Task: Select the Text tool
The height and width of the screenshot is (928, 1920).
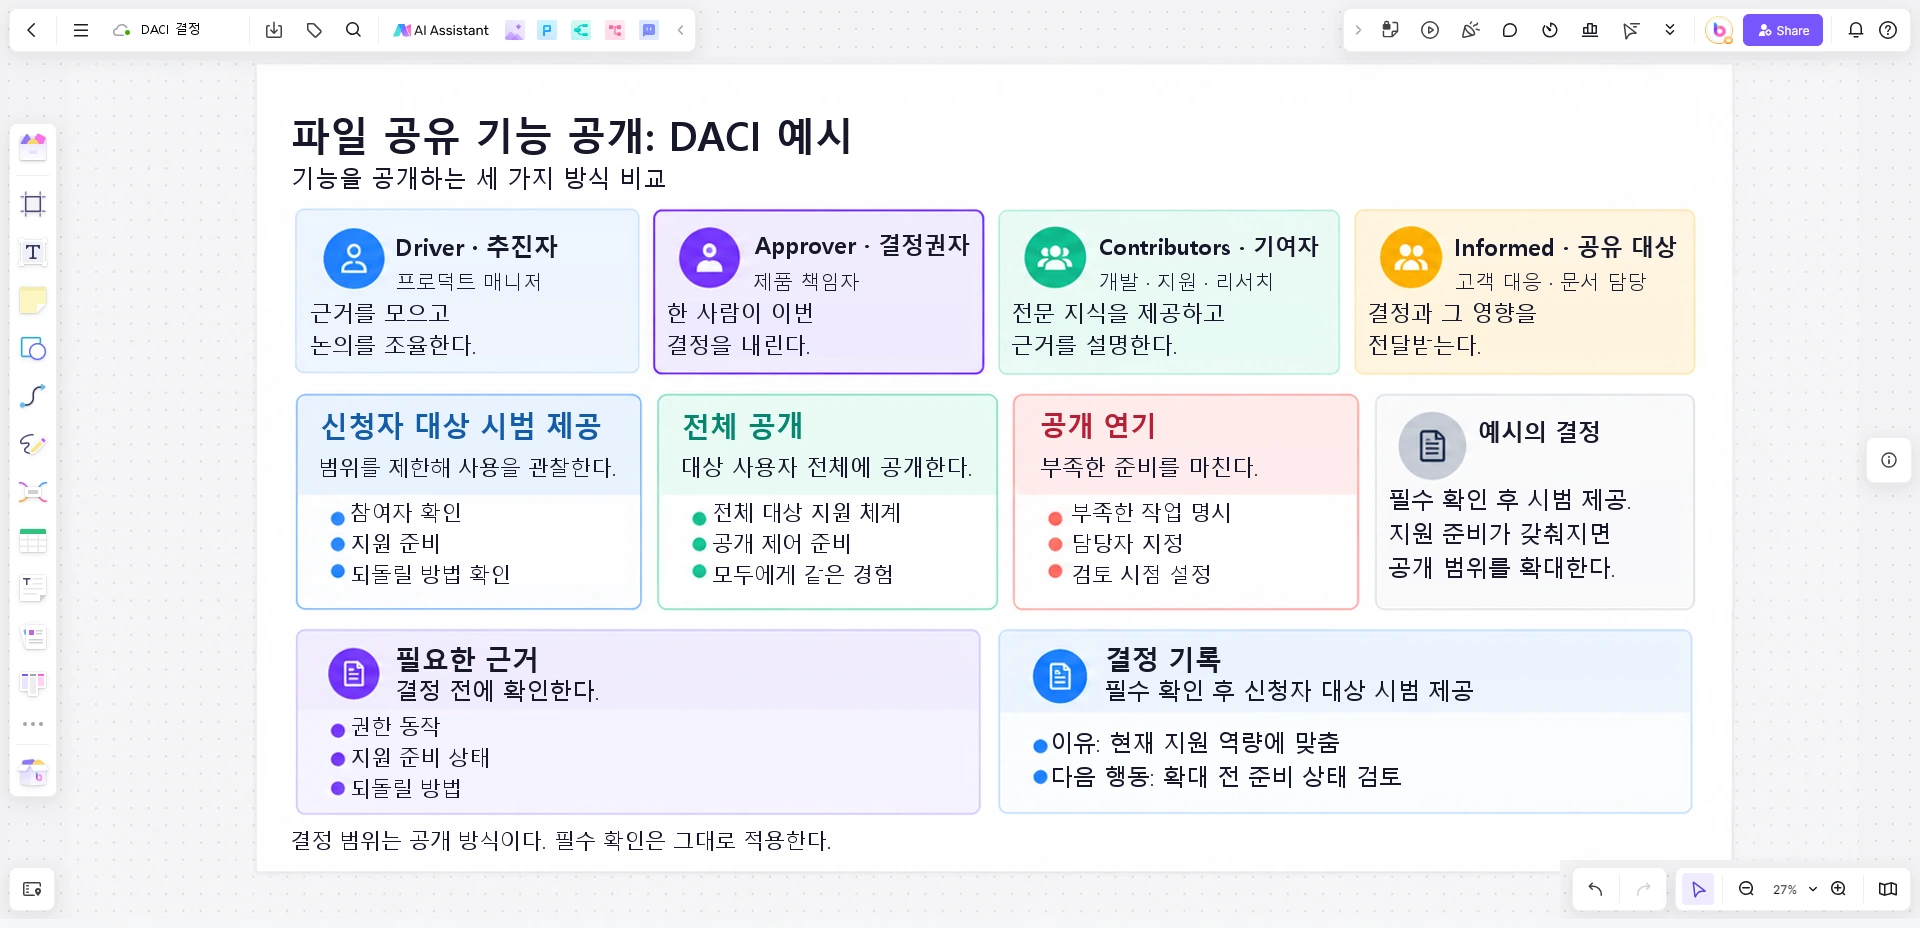Action: tap(33, 252)
